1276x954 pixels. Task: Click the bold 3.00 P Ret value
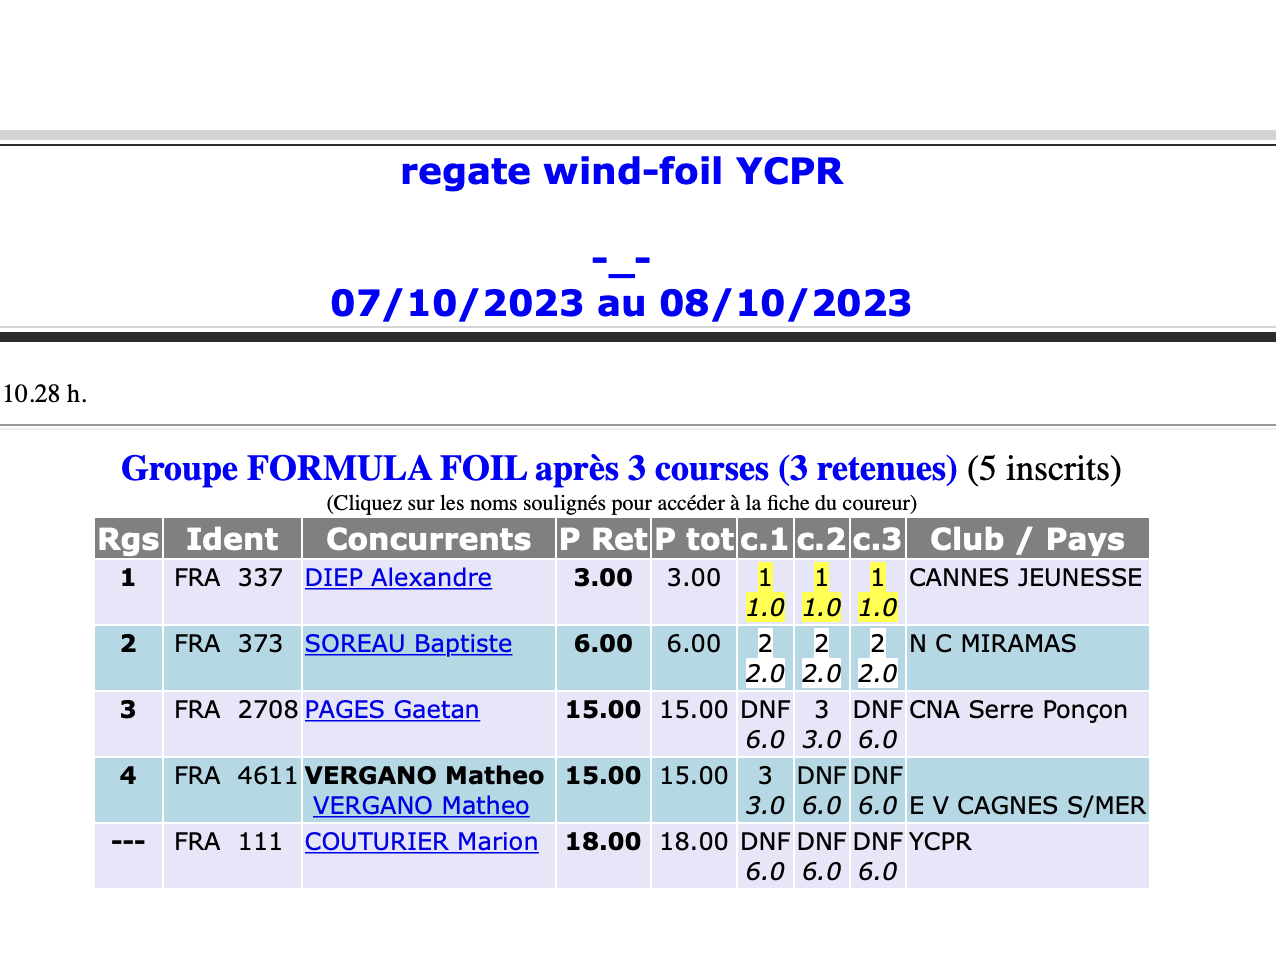pos(603,578)
